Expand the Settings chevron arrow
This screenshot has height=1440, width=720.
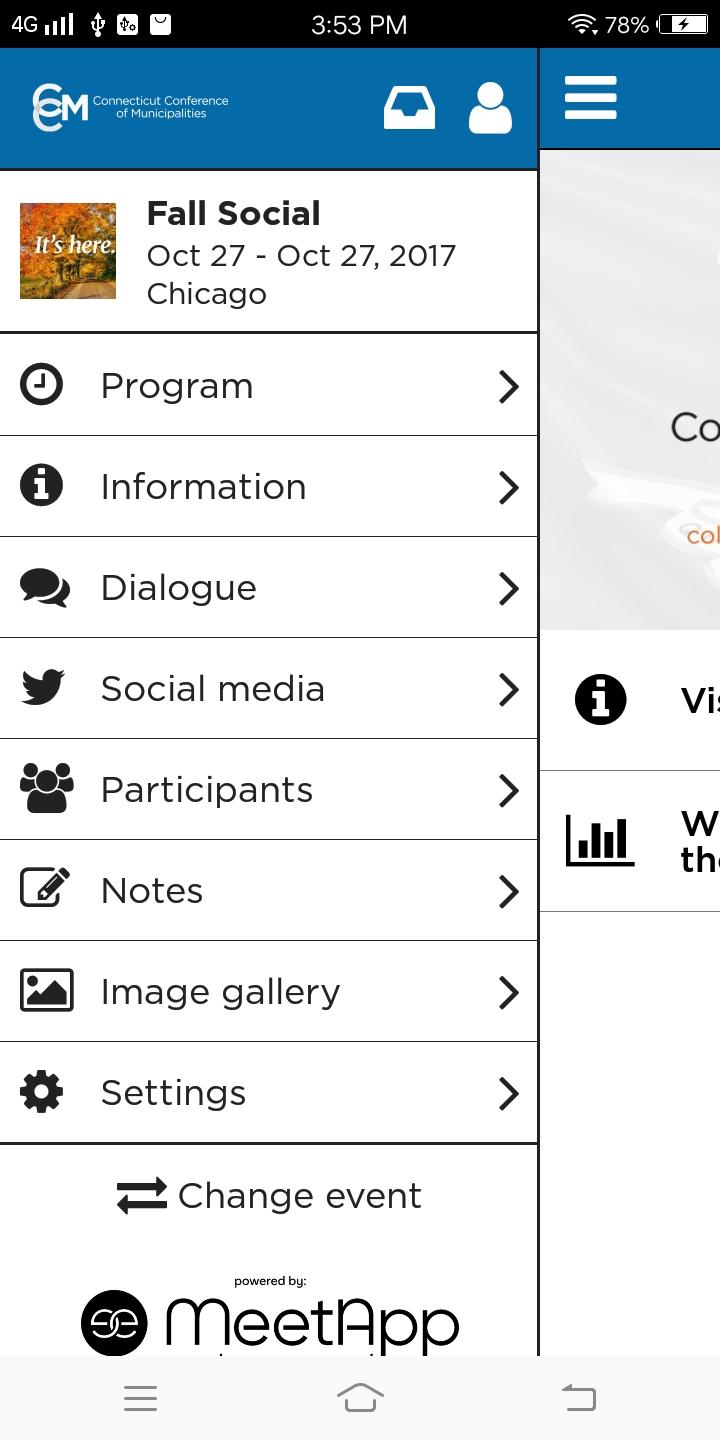pyautogui.click(x=509, y=1093)
